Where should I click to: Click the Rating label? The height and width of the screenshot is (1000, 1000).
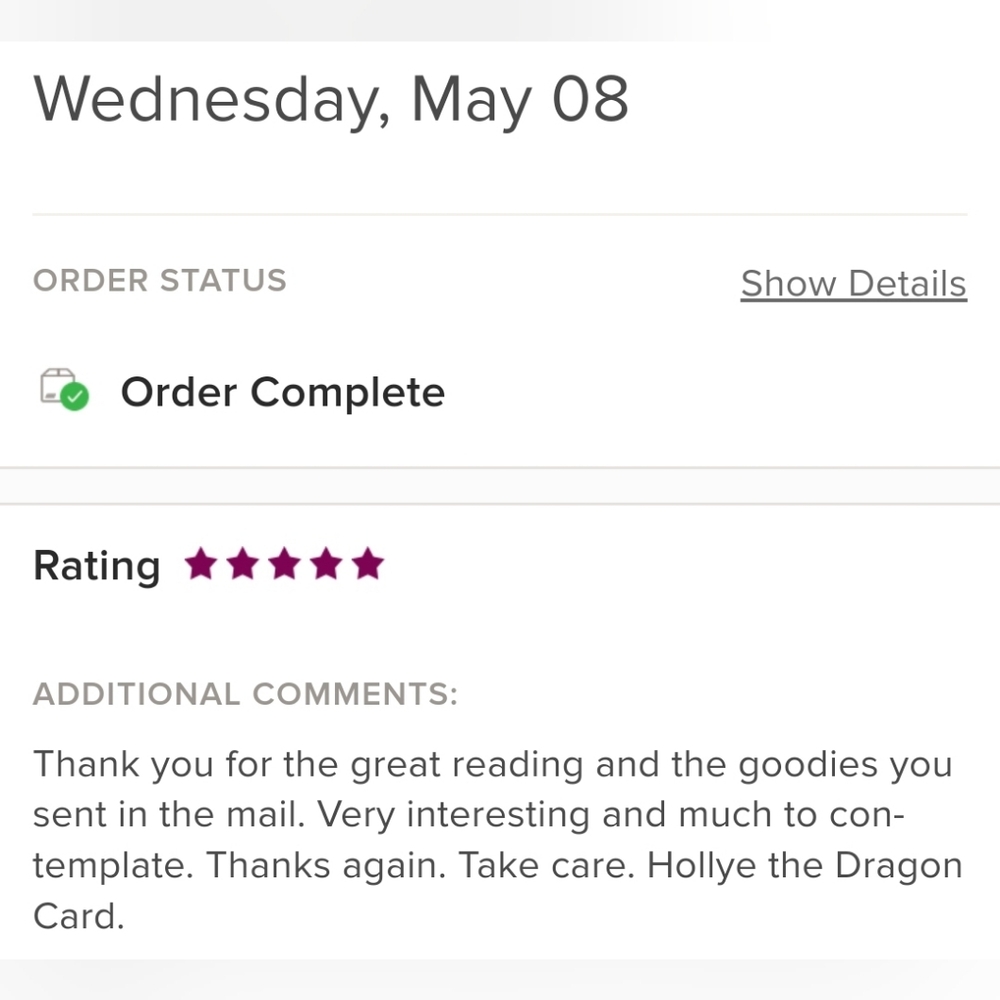96,566
